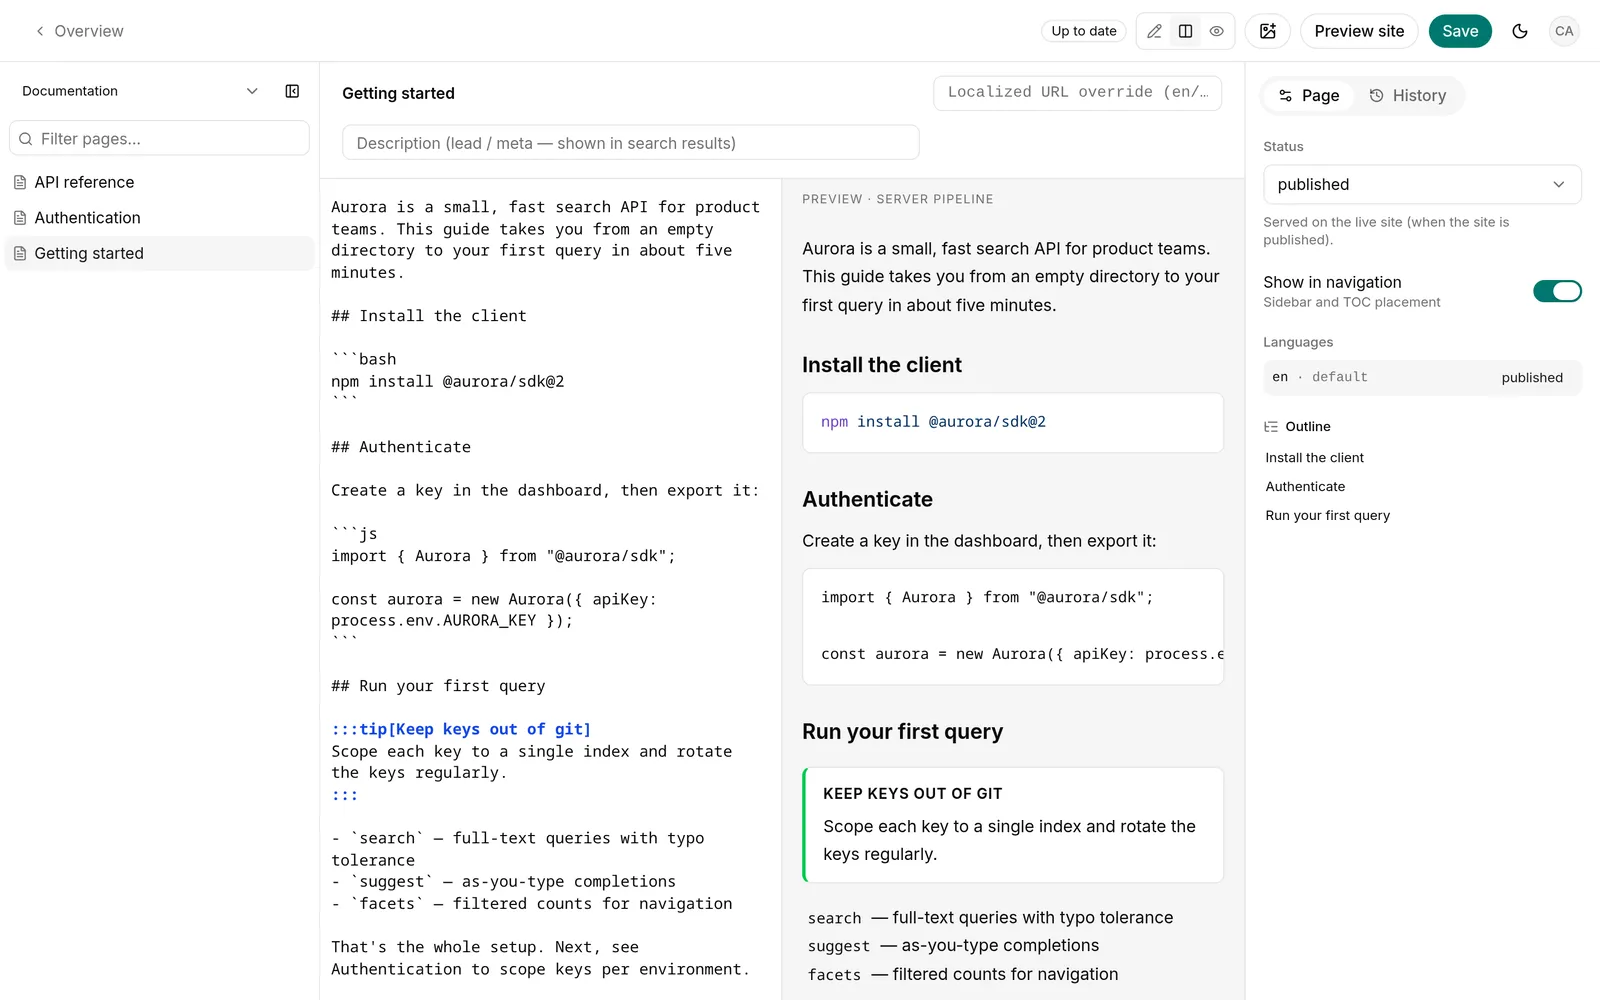Toggle dark mode moon icon
This screenshot has height=1000, width=1600.
[1520, 31]
